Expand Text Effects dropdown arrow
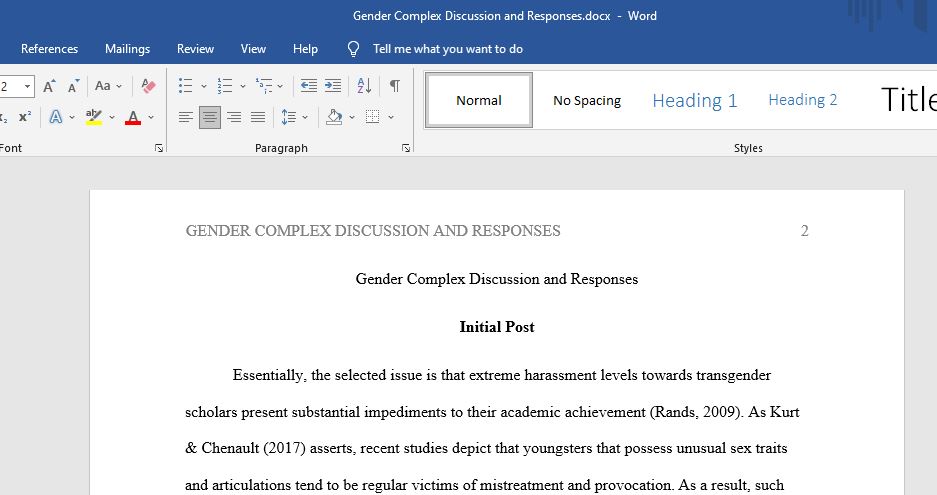Screen dimensions: 937x495 click(x=72, y=117)
